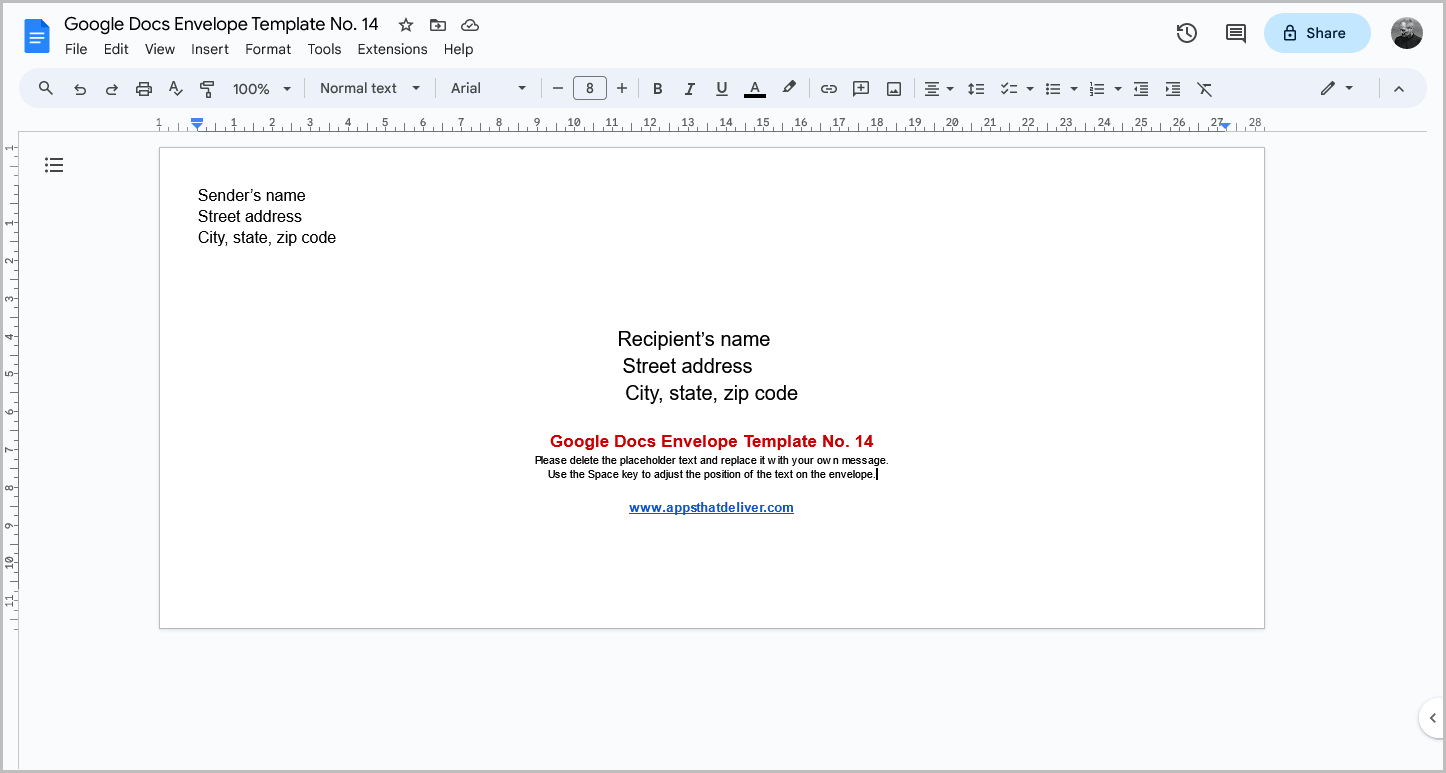Insert an image from toolbar

click(x=894, y=89)
